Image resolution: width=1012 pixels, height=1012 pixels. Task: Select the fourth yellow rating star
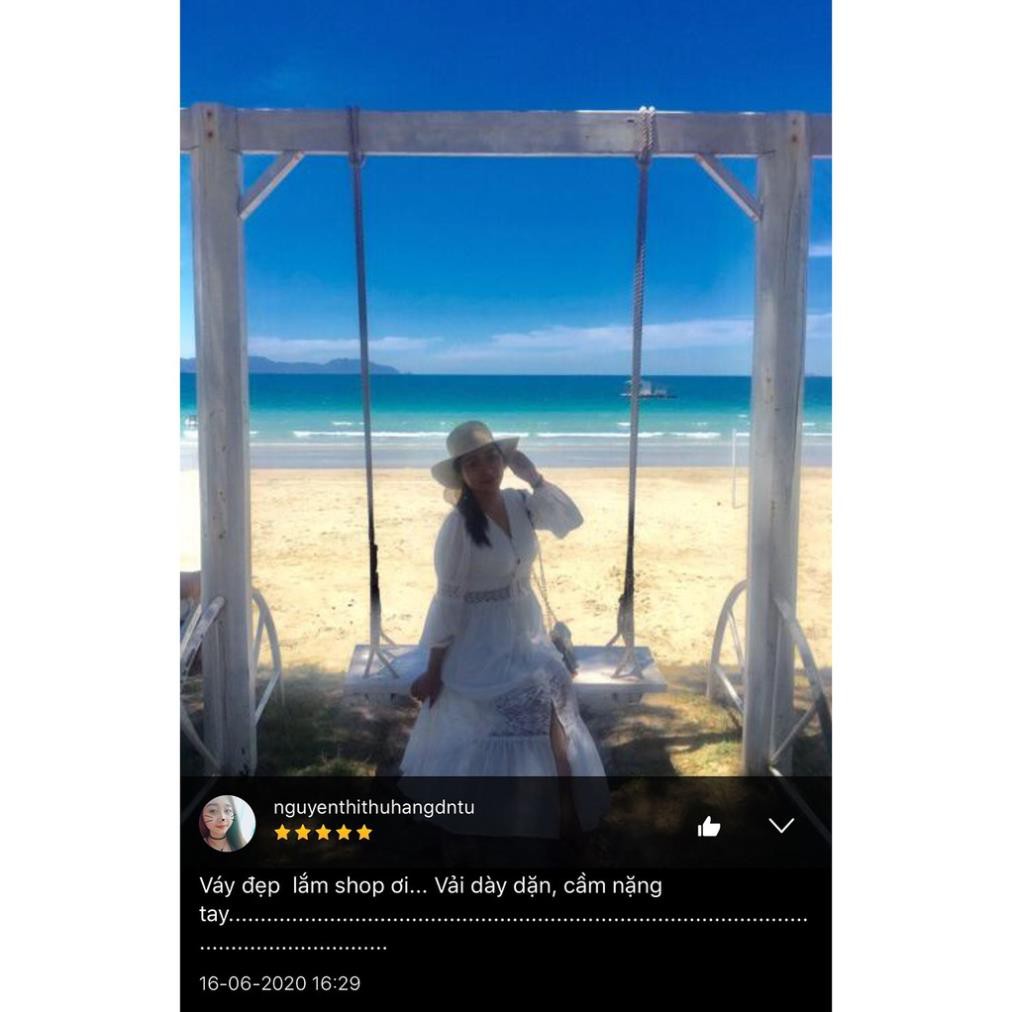(x=344, y=832)
